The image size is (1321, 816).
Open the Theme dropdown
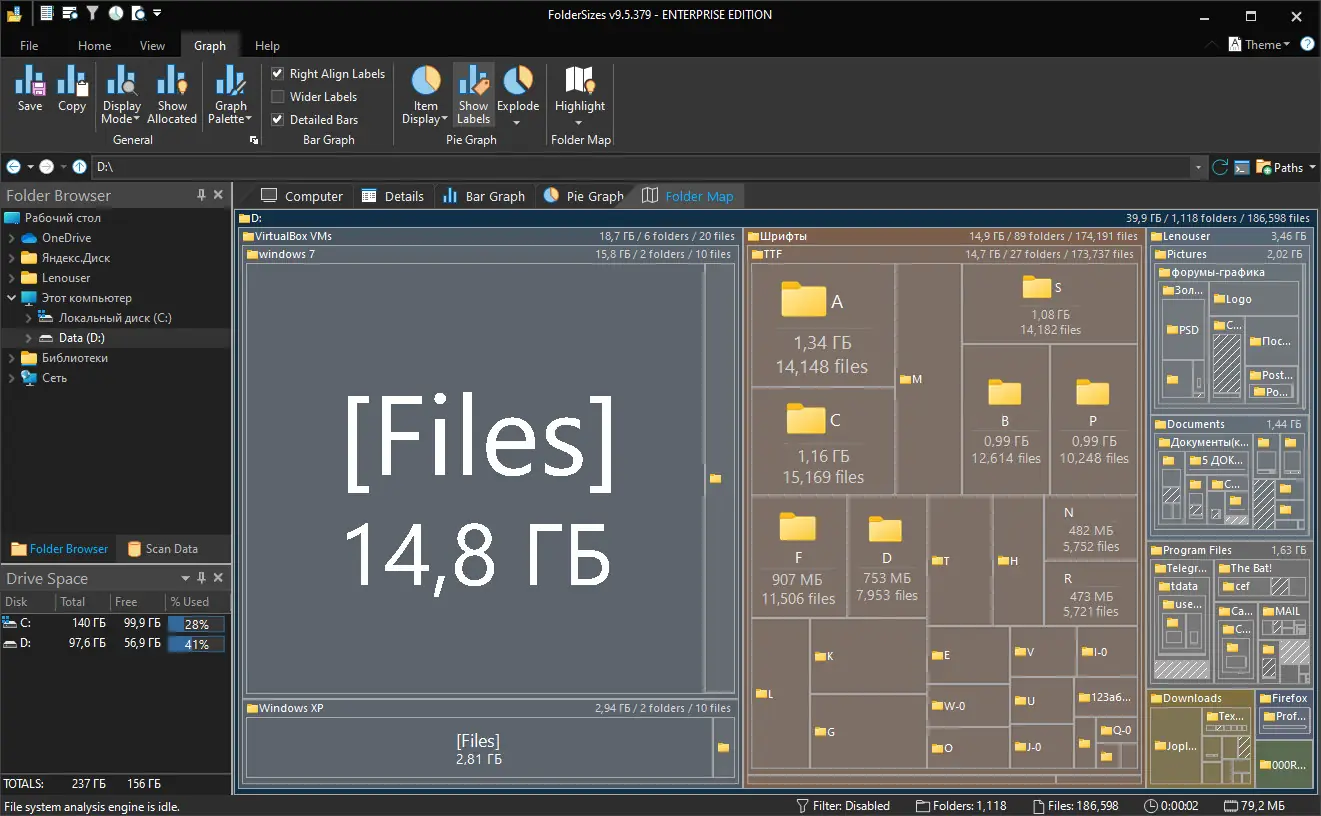tap(1259, 44)
